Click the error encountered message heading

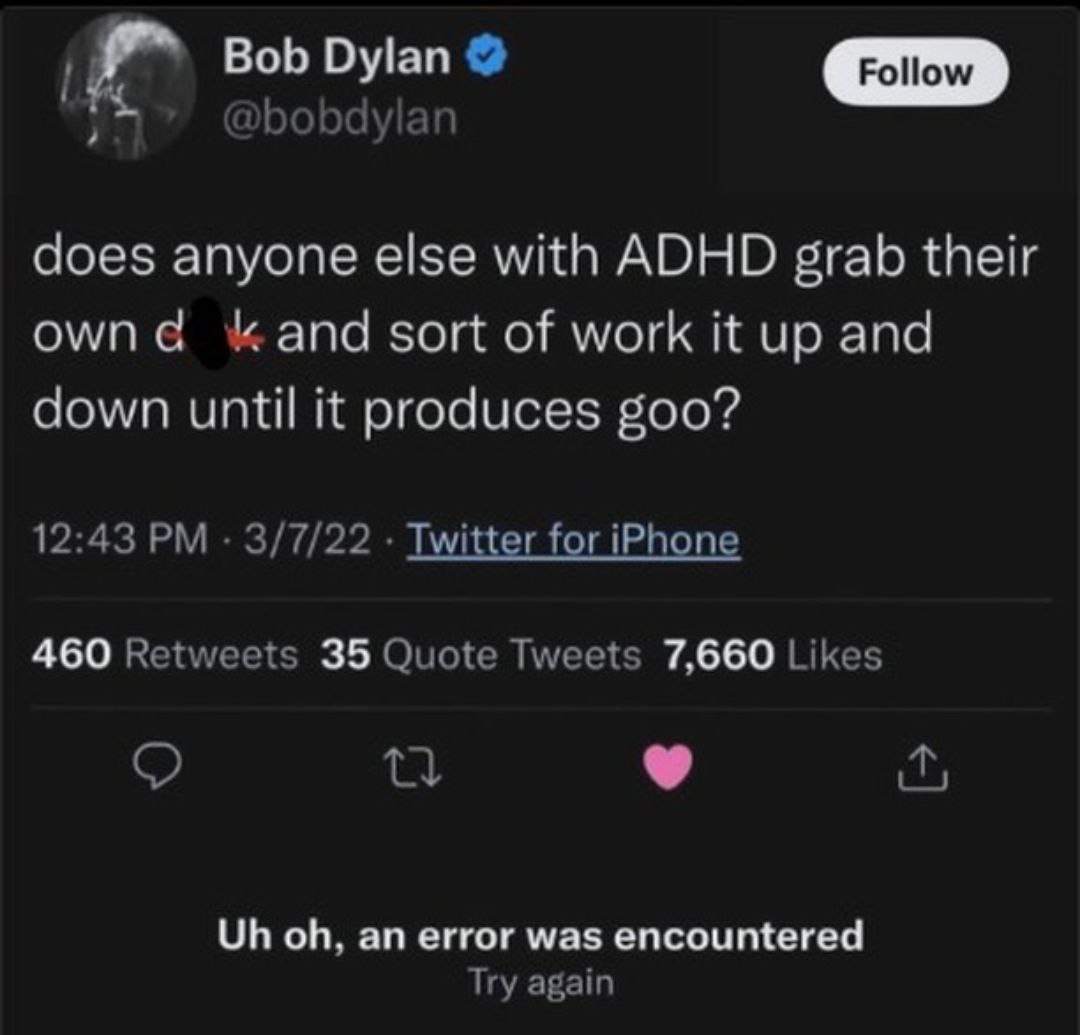pos(541,936)
